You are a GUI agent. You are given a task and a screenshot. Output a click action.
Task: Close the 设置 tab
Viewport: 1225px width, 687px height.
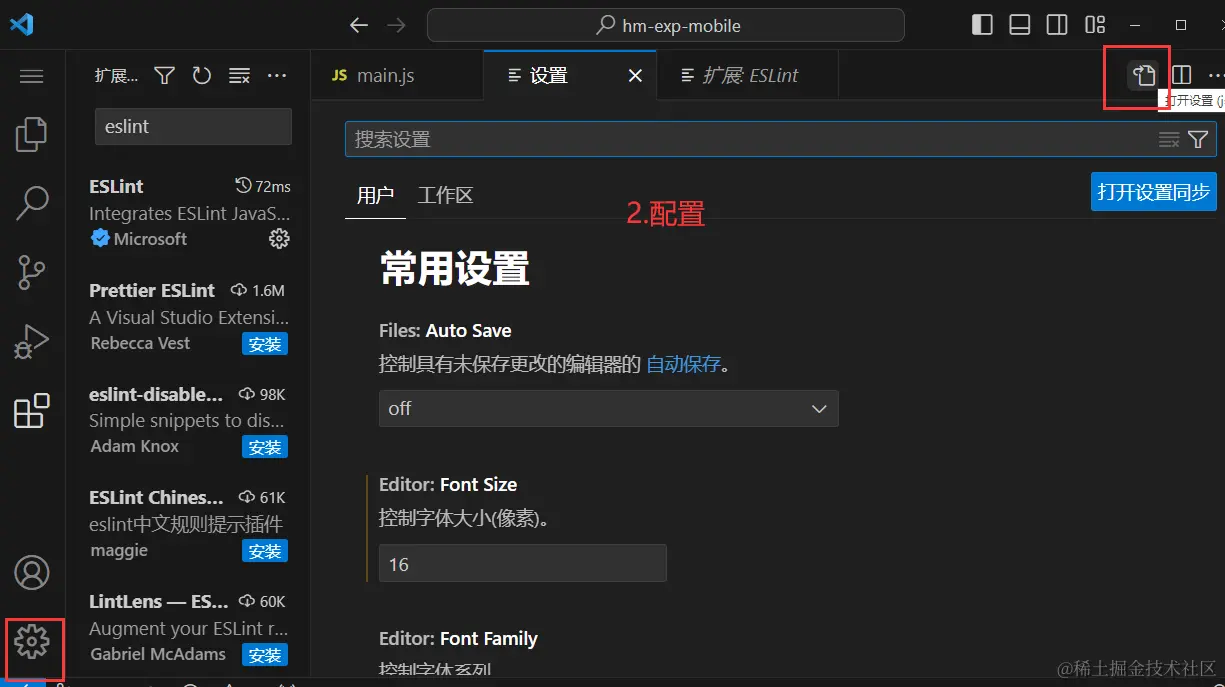point(635,76)
